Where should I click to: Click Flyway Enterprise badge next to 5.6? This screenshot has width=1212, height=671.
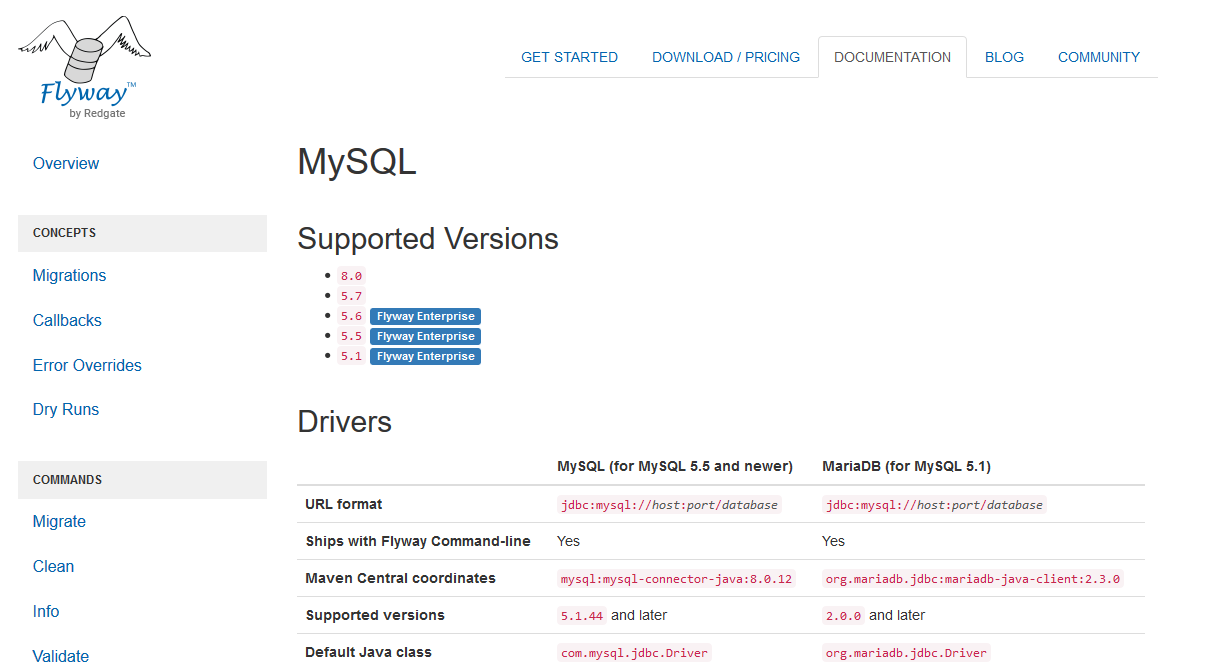[x=425, y=316]
